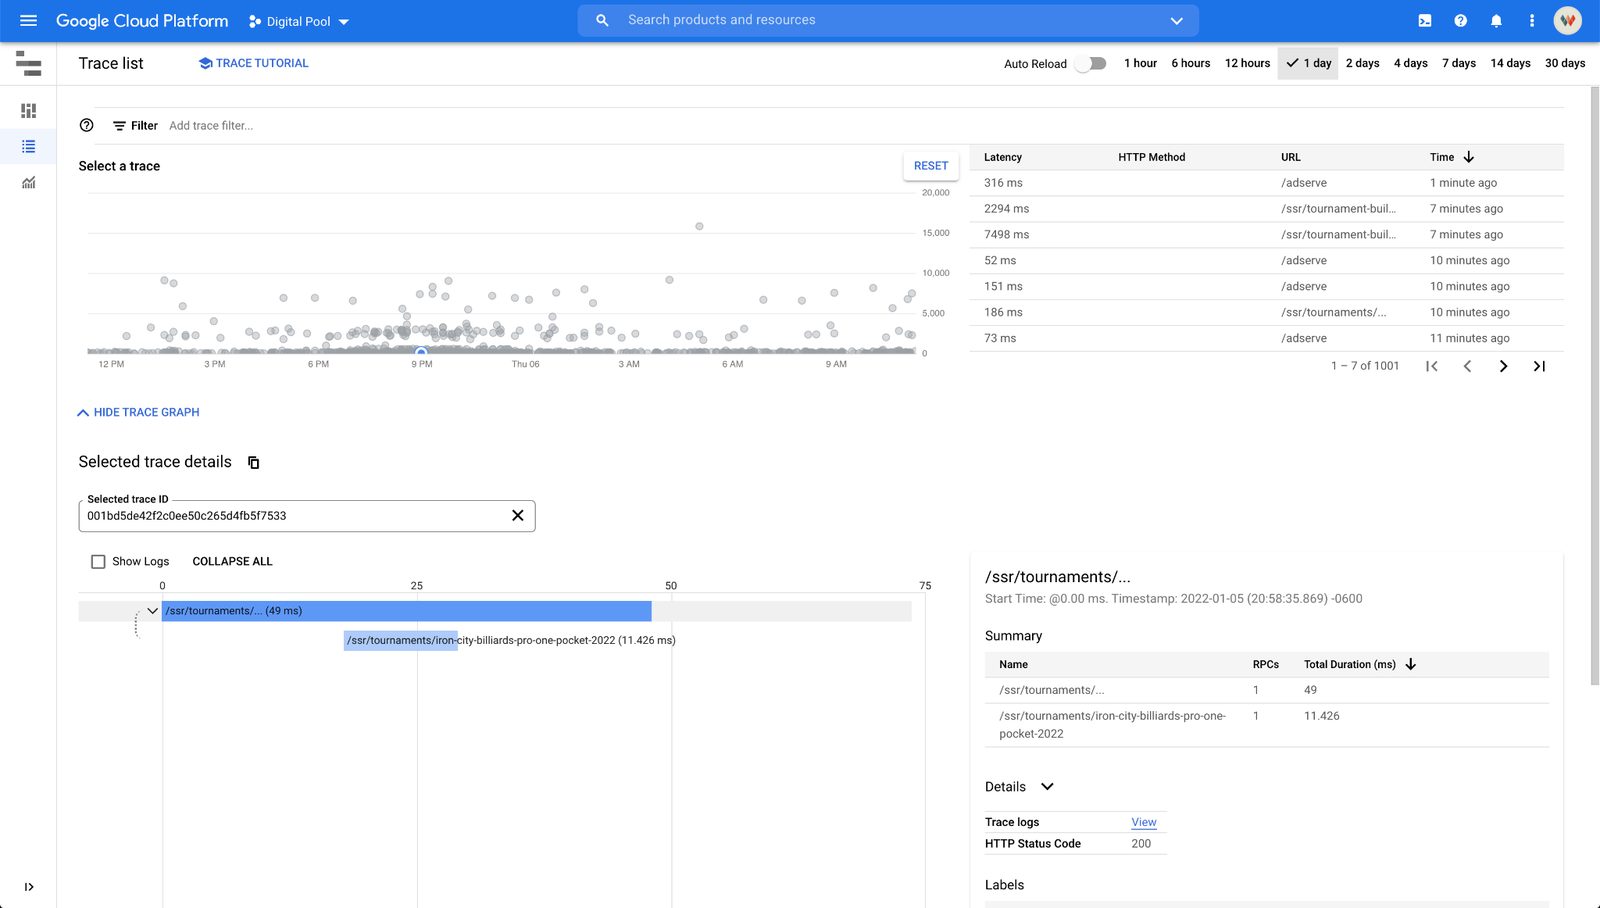This screenshot has width=1600, height=908.
Task: Open the 151 ms /adserve trace row
Action: coord(1266,287)
